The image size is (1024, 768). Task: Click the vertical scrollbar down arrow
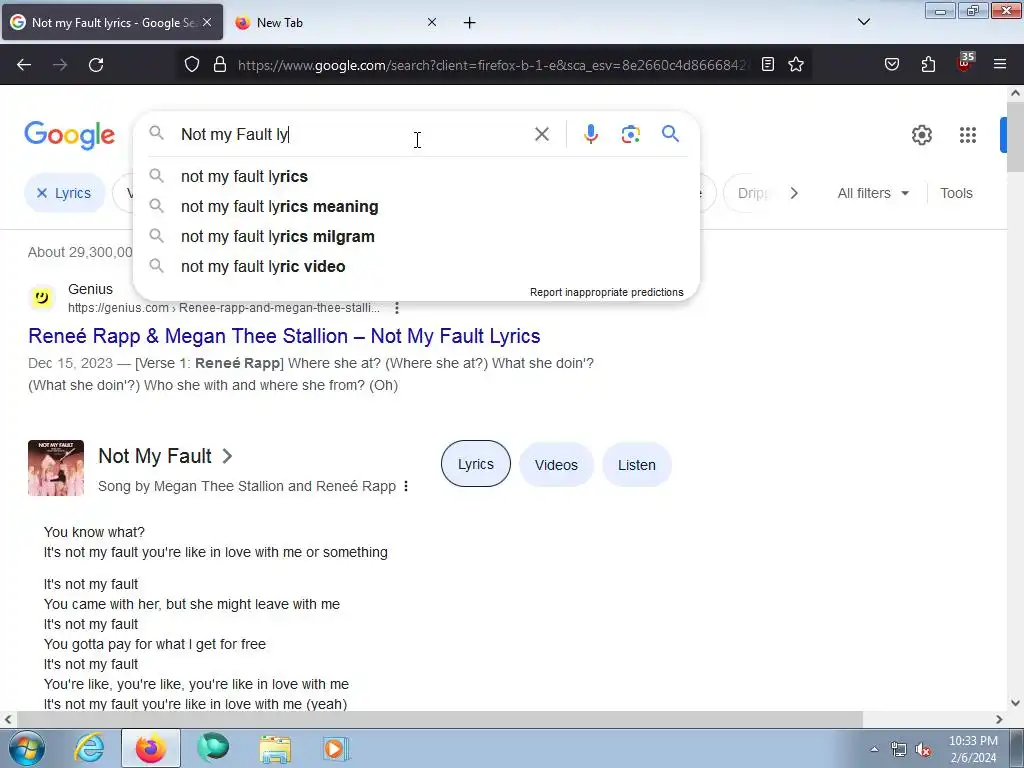point(1016,703)
